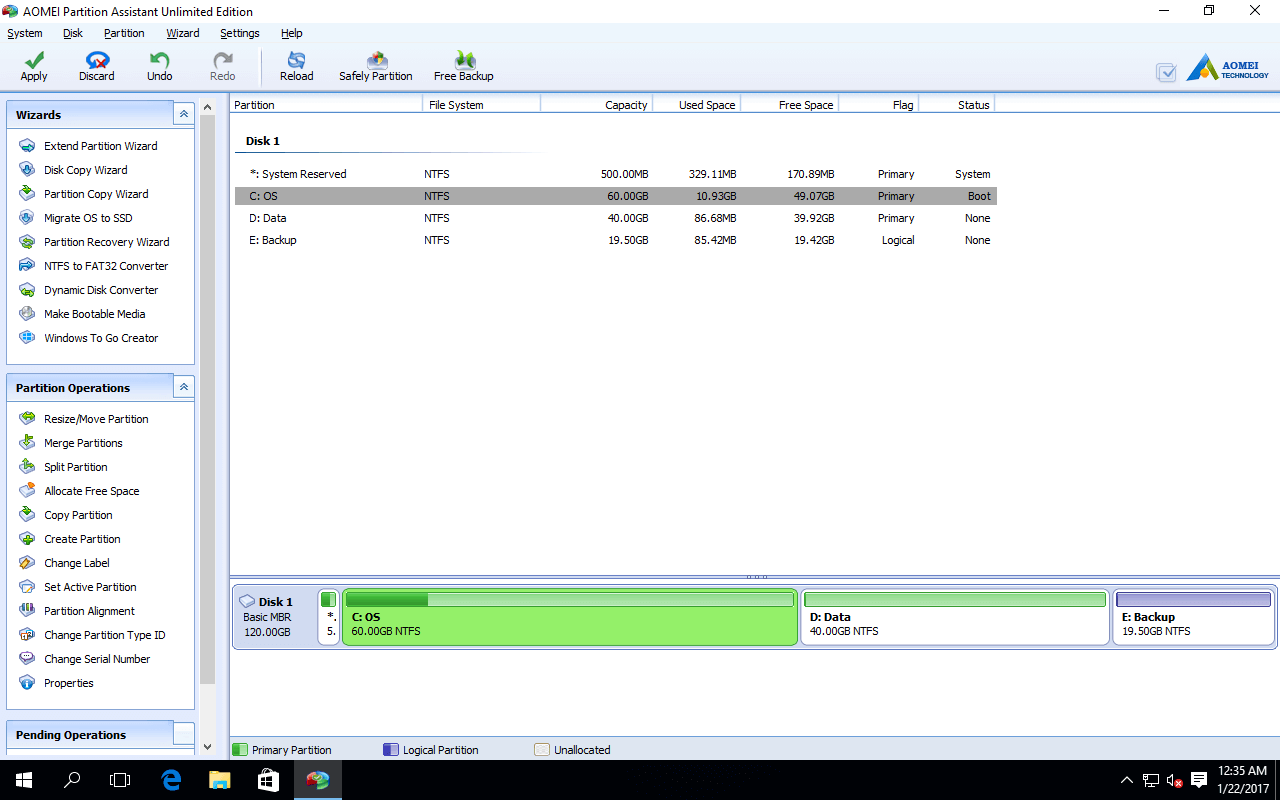1280x800 pixels.
Task: Collapse the Wizards panel
Action: [x=184, y=113]
